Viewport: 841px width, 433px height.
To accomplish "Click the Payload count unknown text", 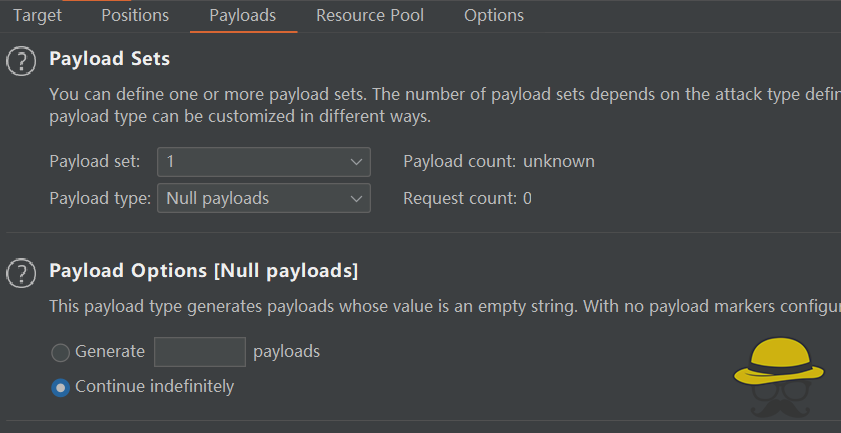I will [498, 162].
